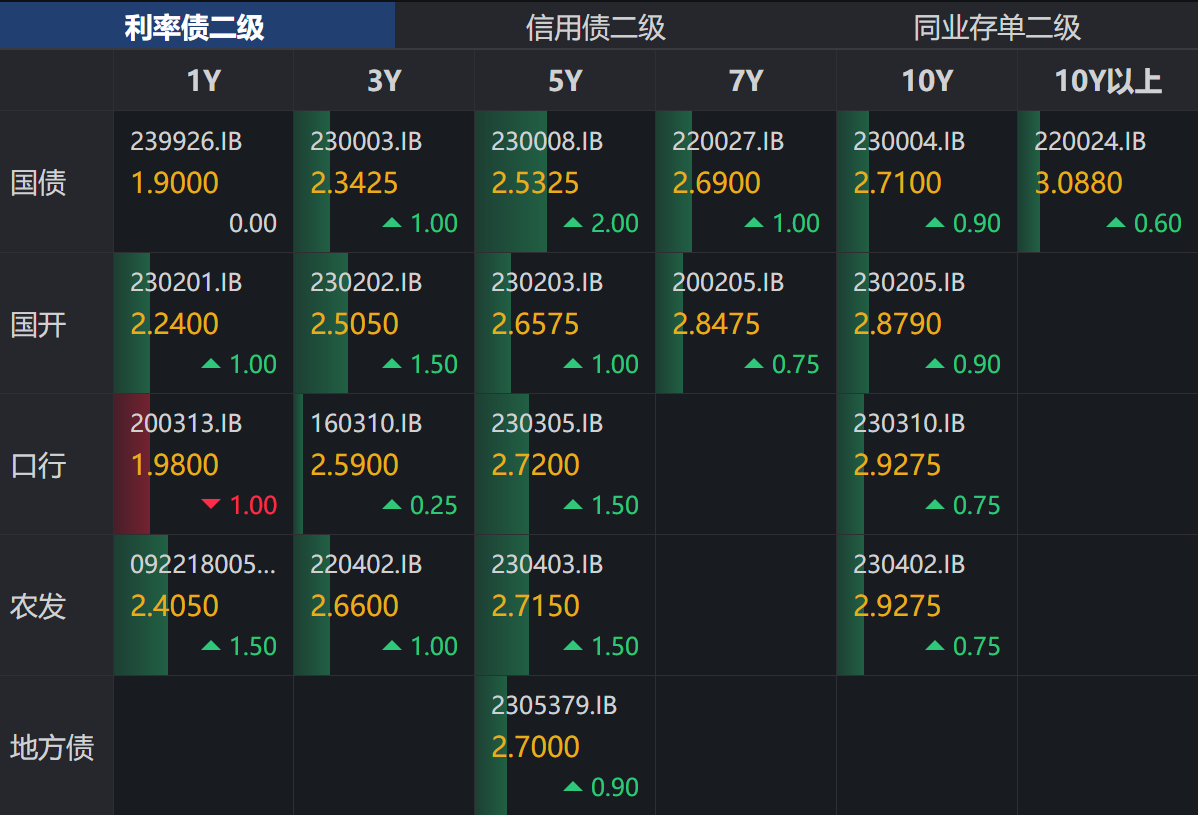This screenshot has width=1198, height=815.
Task: Click the up arrow for 230201.IB
Action: pos(211,364)
